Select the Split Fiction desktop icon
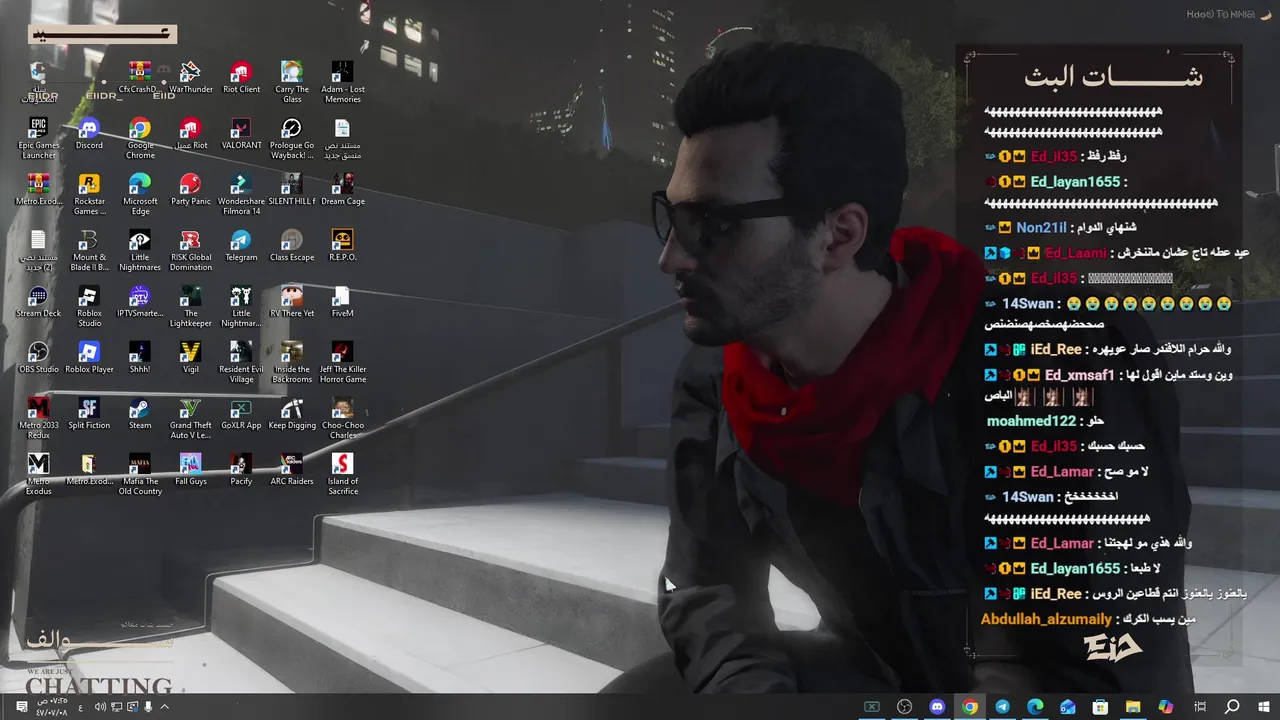This screenshot has width=1280, height=720. 89,414
